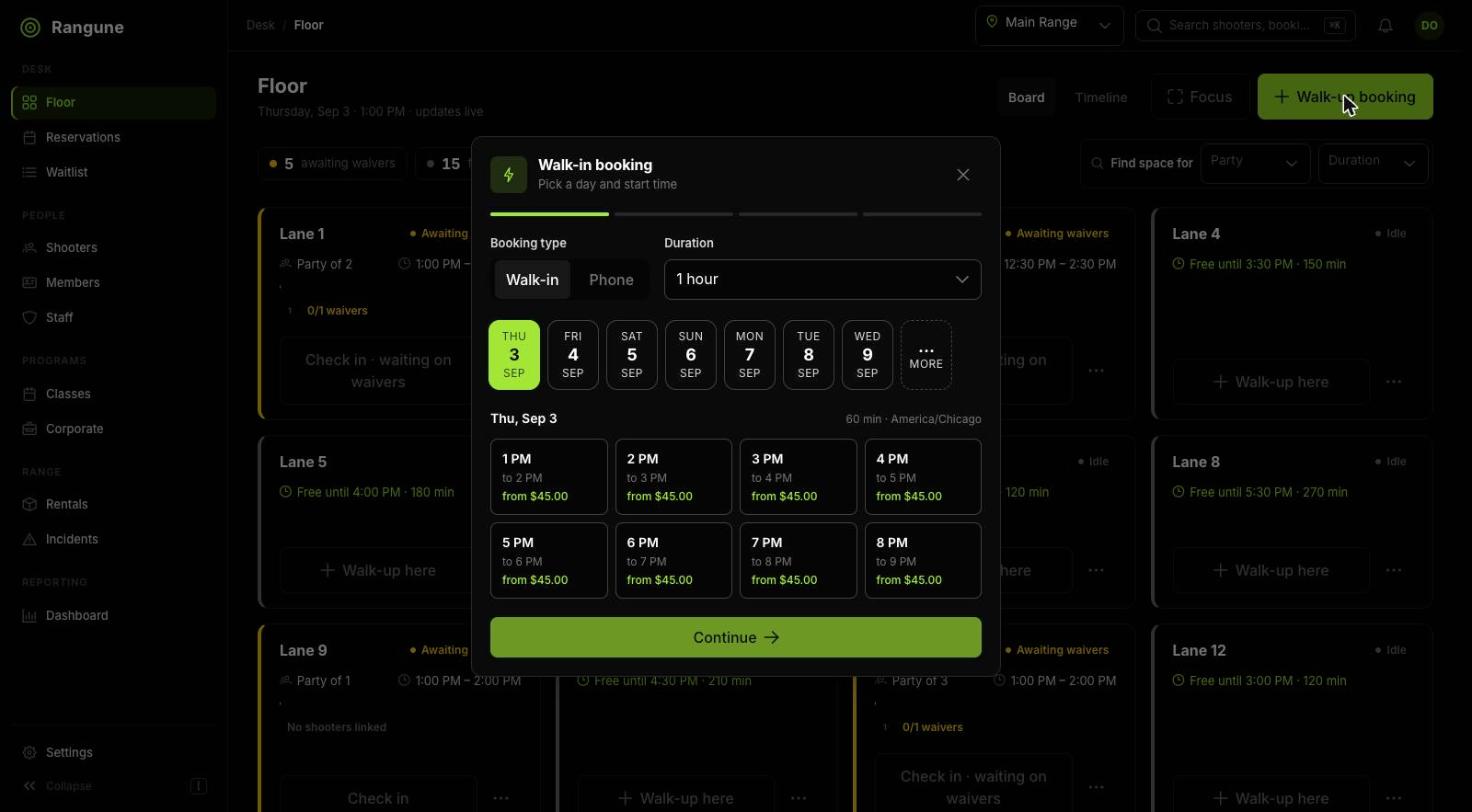Screen dimensions: 1472x812
Task: Click Continue button in dialog
Action: (736, 638)
